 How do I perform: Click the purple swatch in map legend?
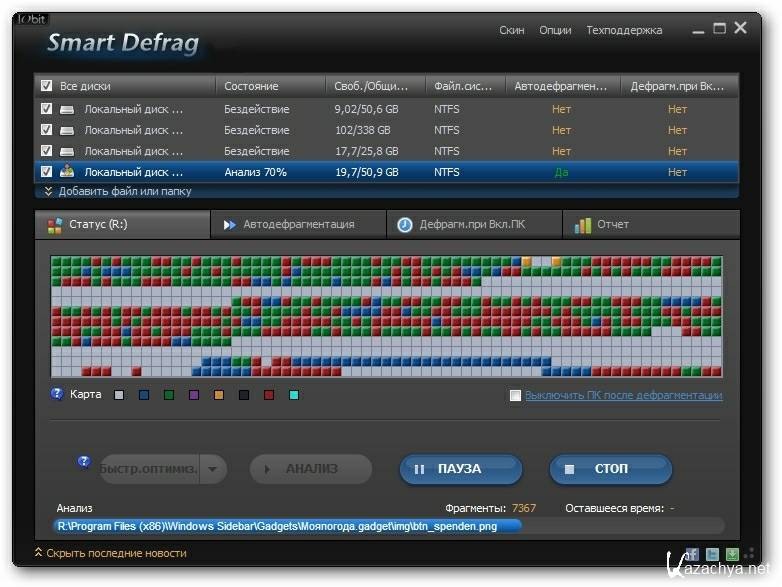tap(194, 396)
